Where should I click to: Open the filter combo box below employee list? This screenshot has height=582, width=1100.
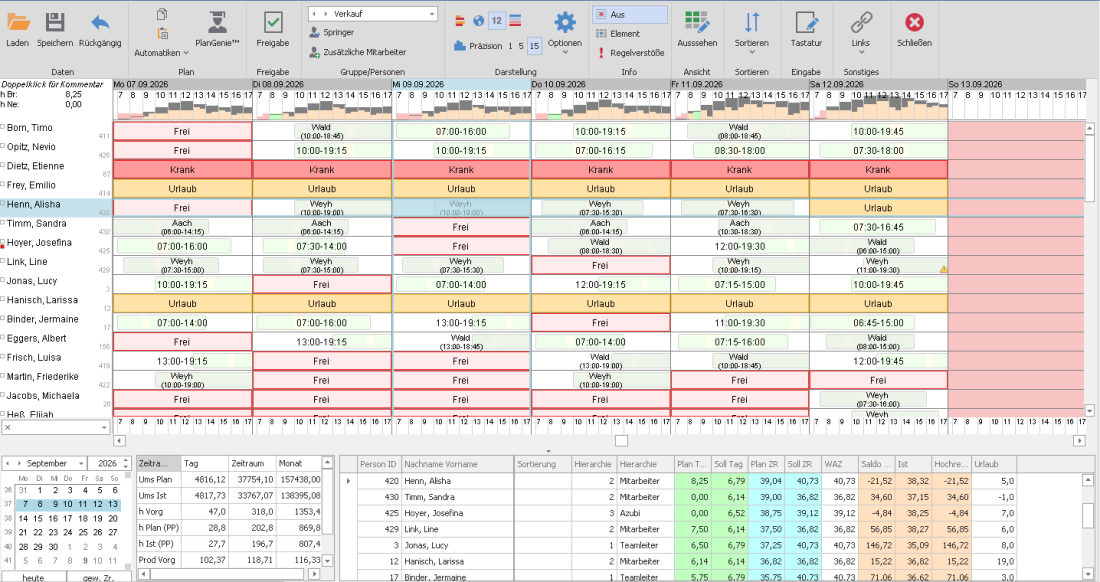(104, 427)
